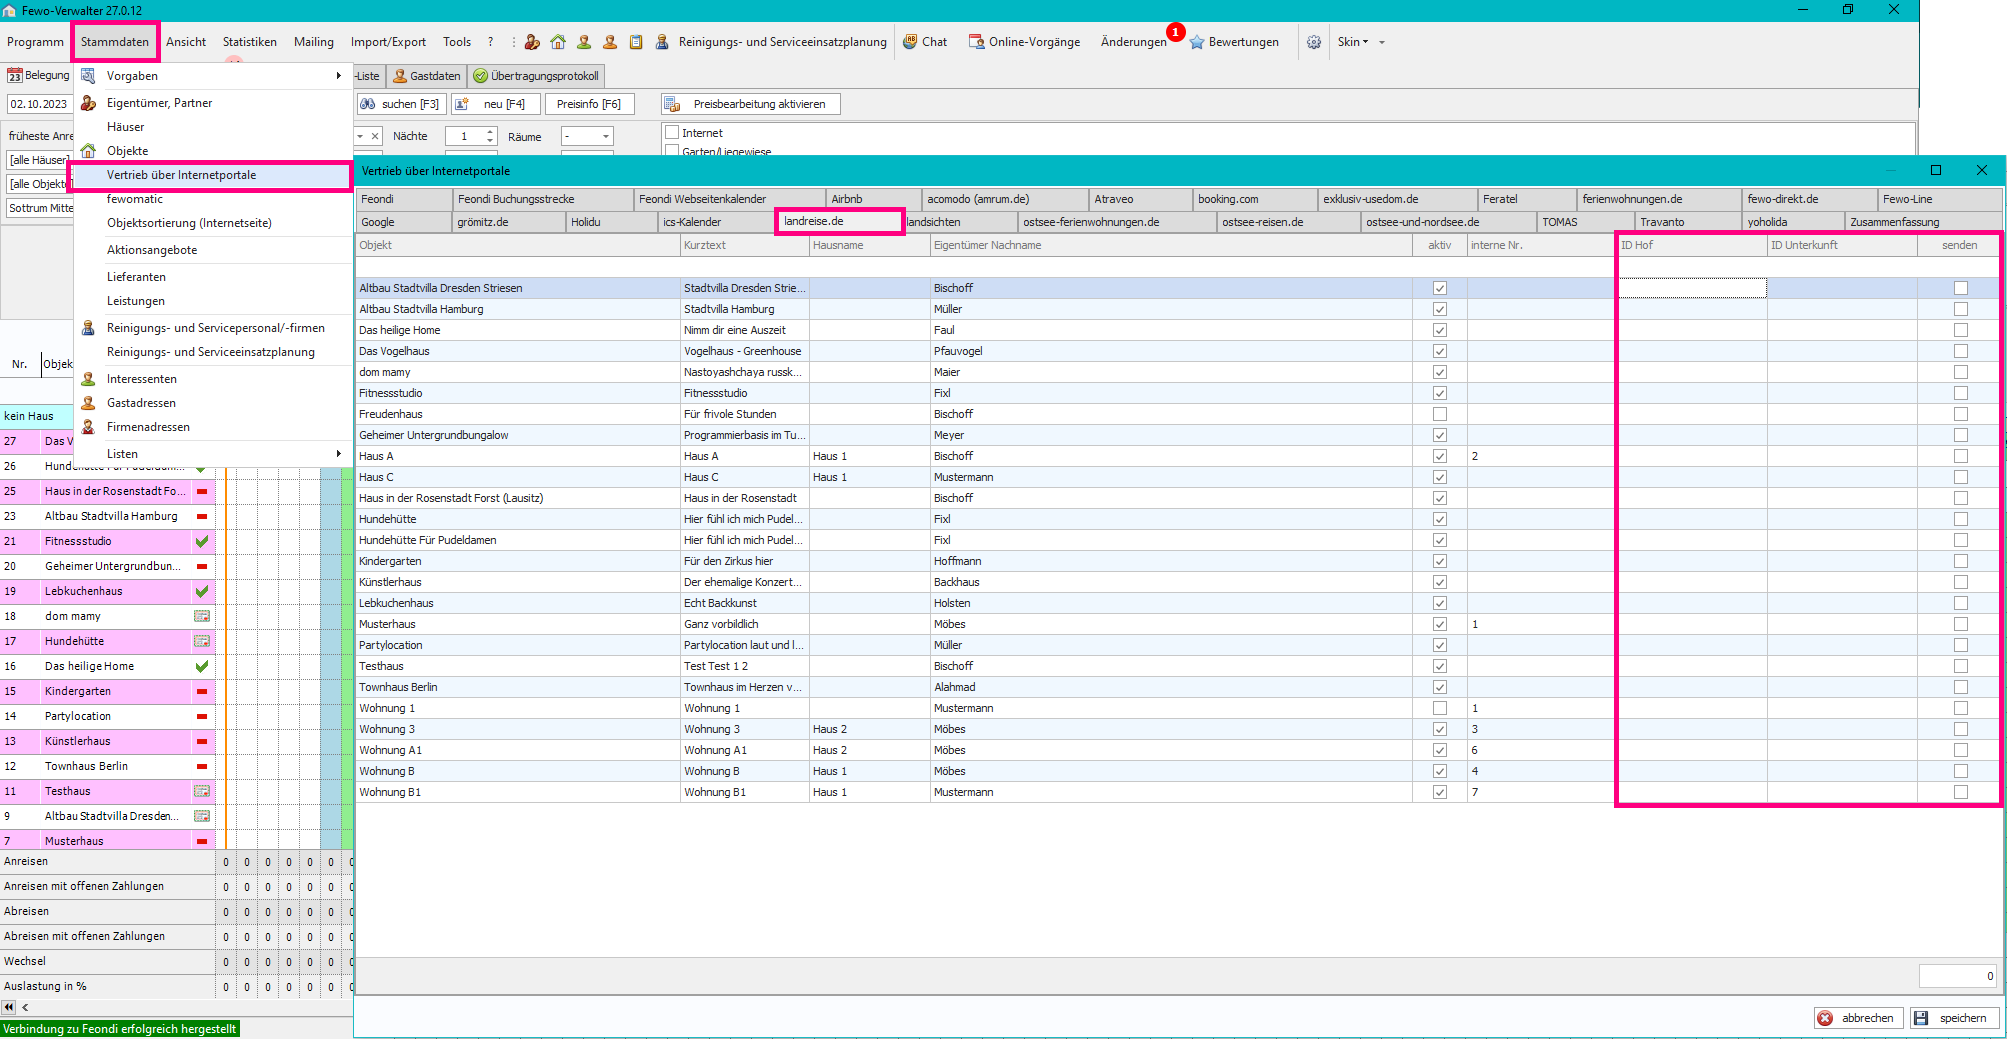Click the orange person guest addresses toolbar icon
Image resolution: width=2007 pixels, height=1039 pixels.
click(x=610, y=42)
